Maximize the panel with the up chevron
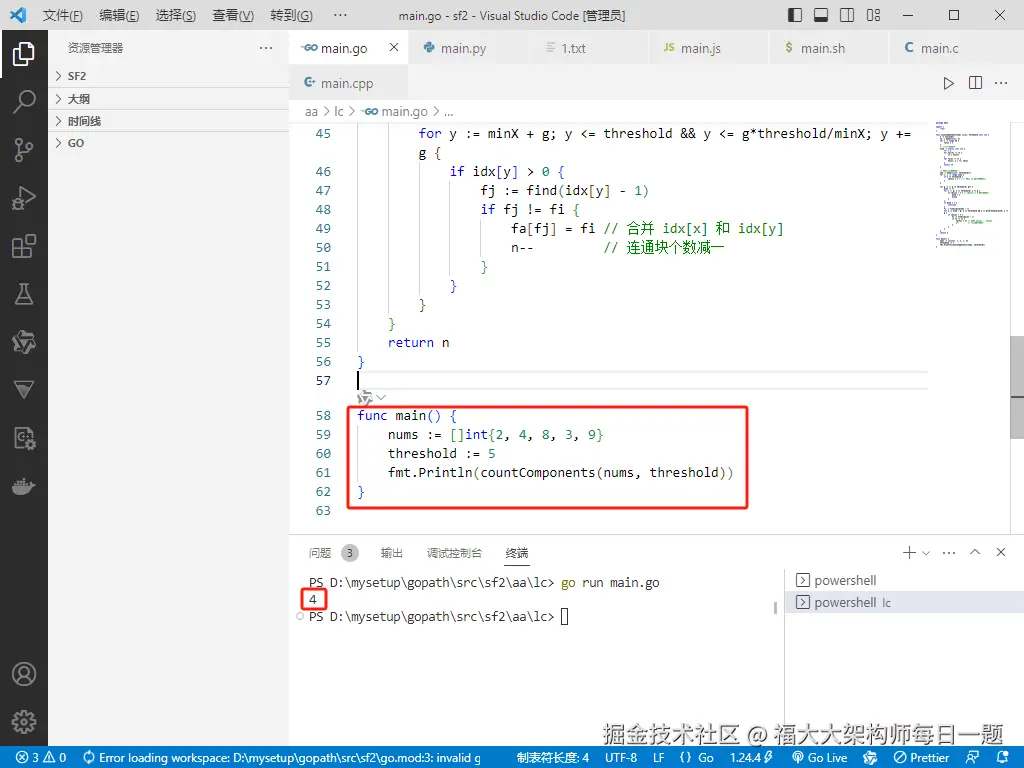Screen dimensions: 1024x768 pyautogui.click(x=975, y=552)
